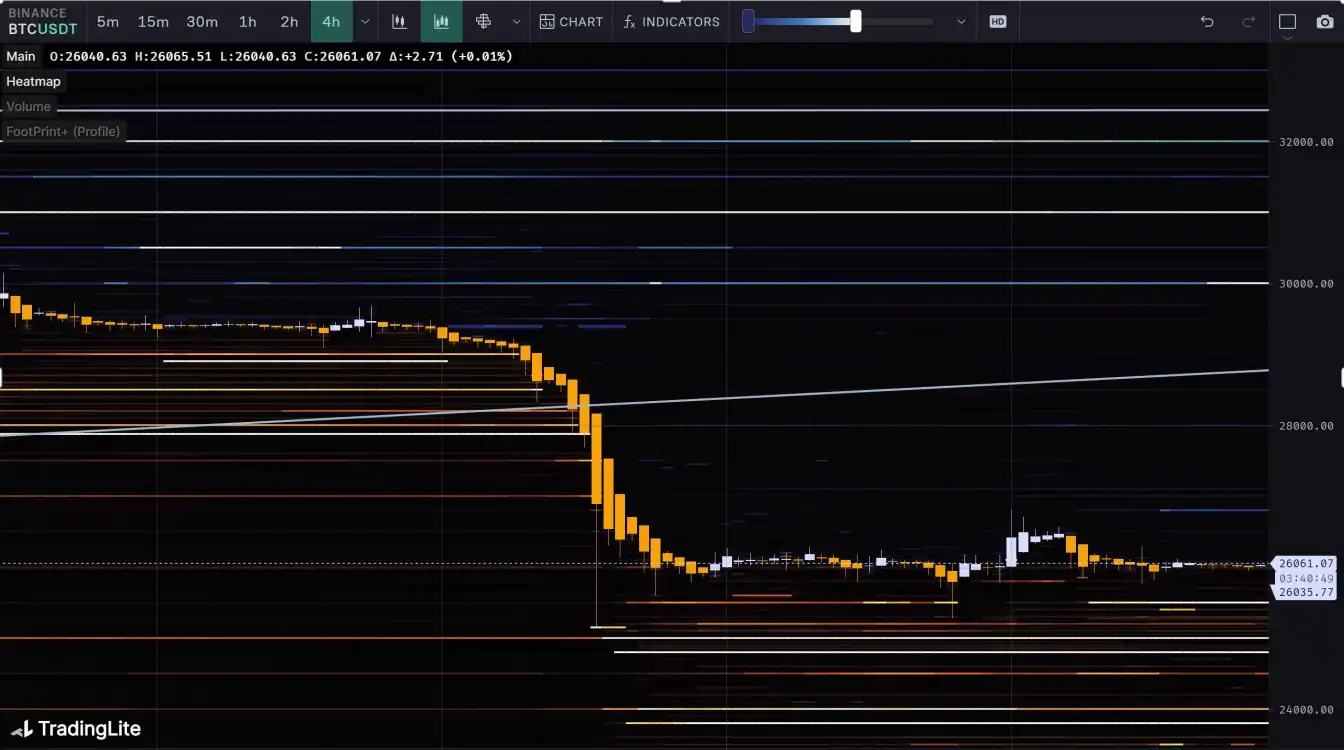The height and width of the screenshot is (750, 1344).
Task: Expand the timeframe dropdown after 4h
Action: click(x=365, y=21)
